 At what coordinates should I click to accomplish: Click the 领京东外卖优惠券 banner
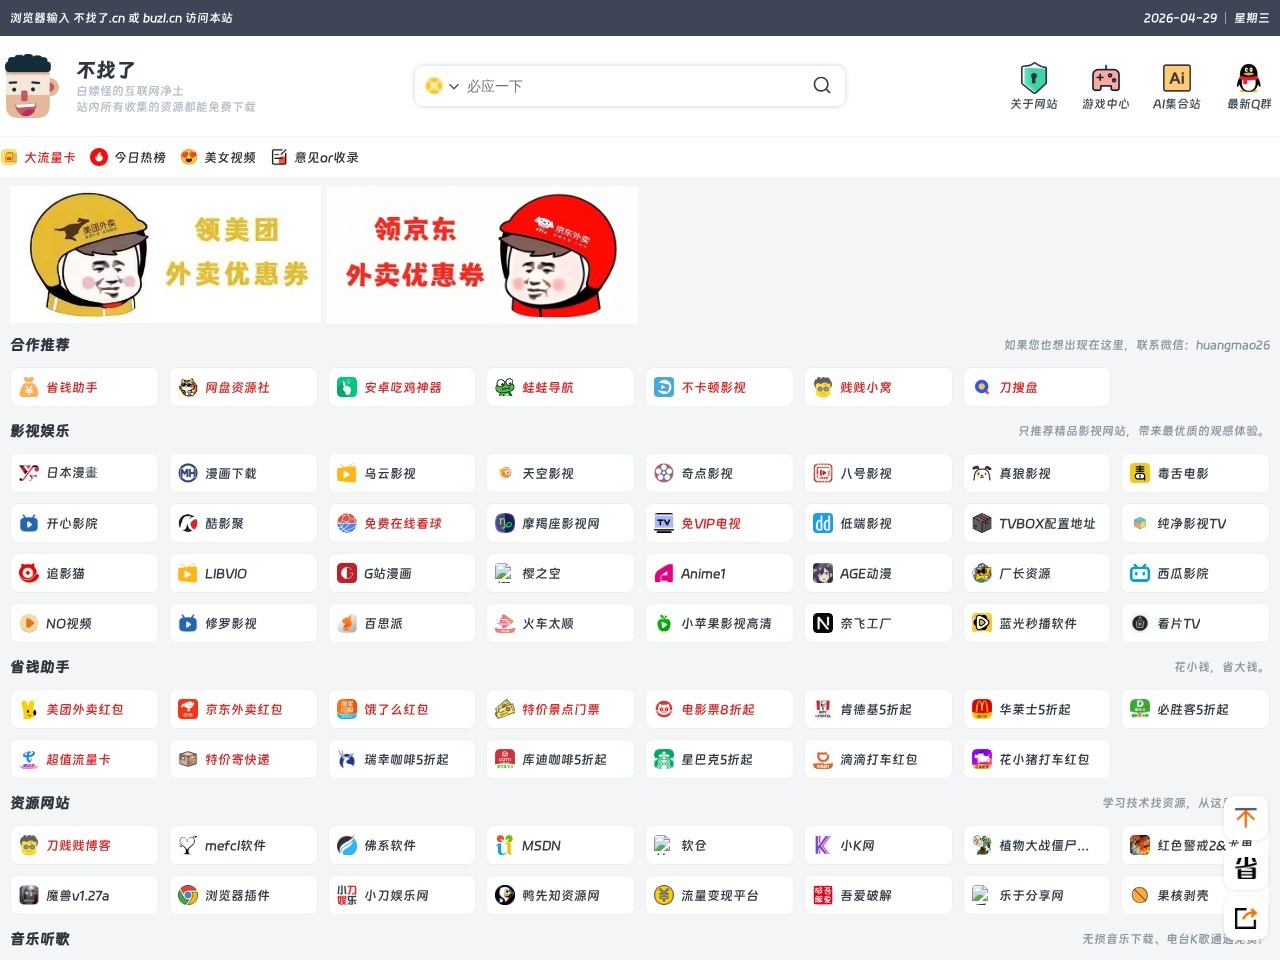pos(482,255)
